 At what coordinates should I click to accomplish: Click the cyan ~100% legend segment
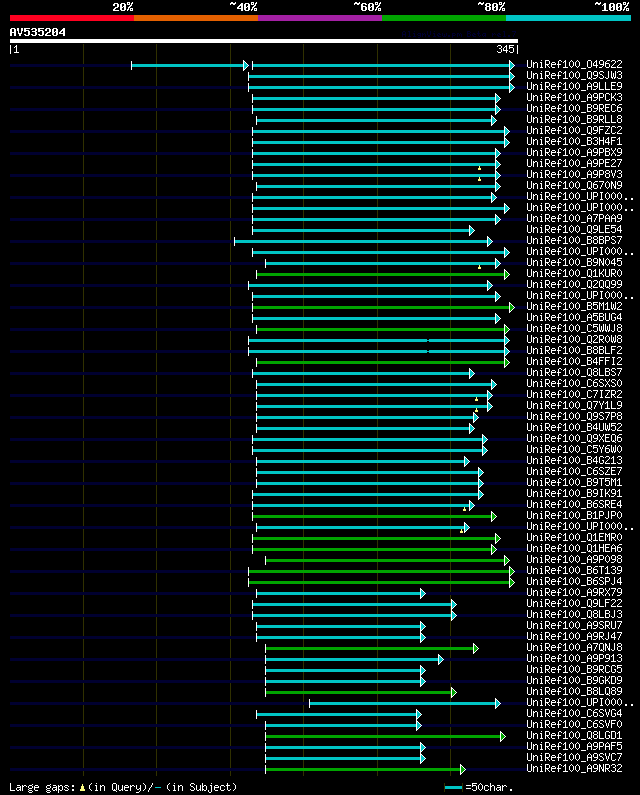568,18
